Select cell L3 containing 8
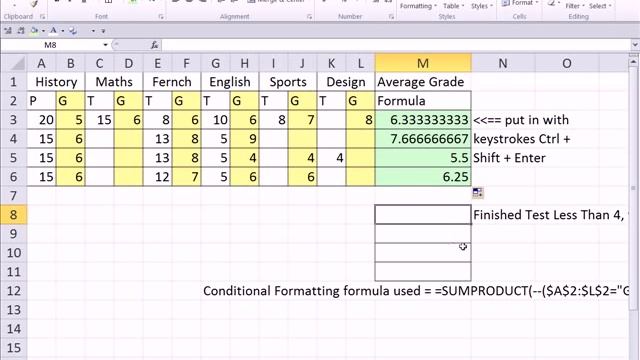The width and height of the screenshot is (640, 360). click(x=360, y=120)
